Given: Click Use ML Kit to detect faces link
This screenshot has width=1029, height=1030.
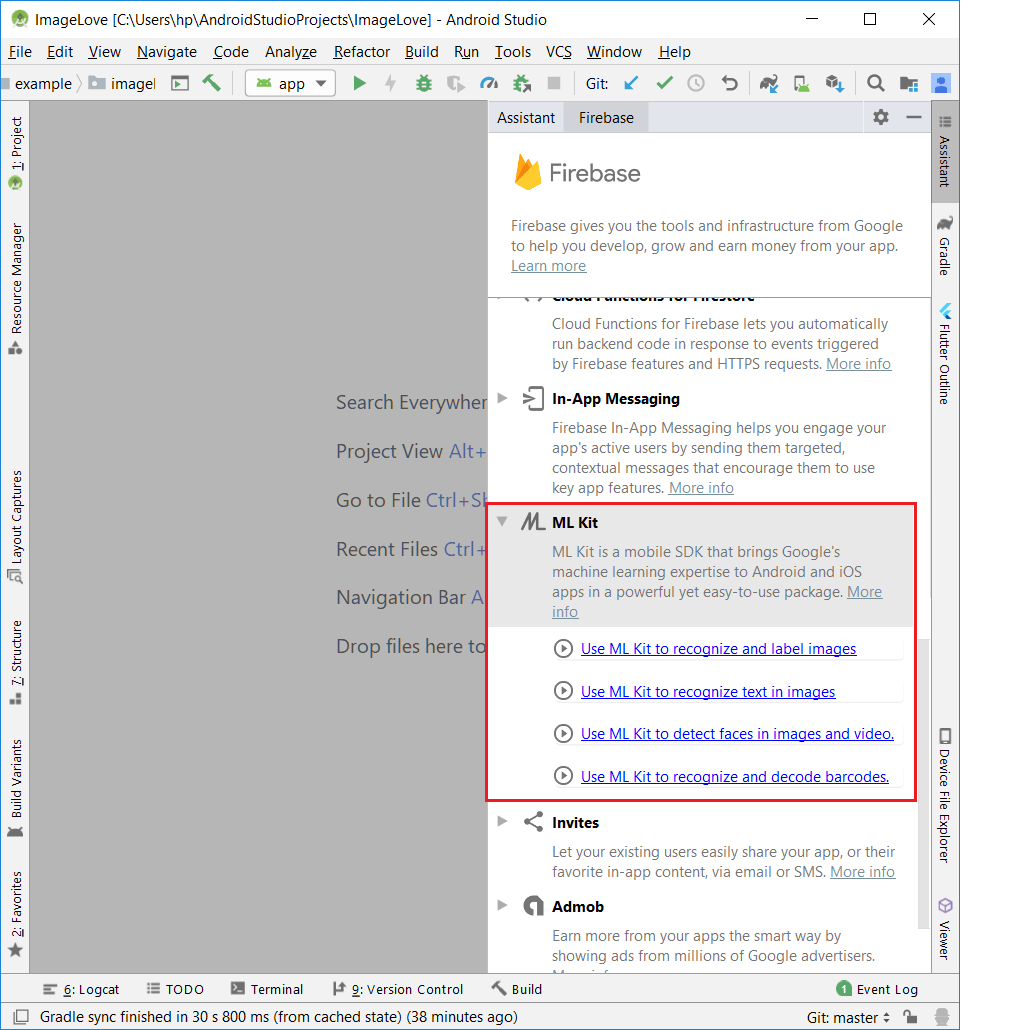Looking at the screenshot, I should click(737, 734).
